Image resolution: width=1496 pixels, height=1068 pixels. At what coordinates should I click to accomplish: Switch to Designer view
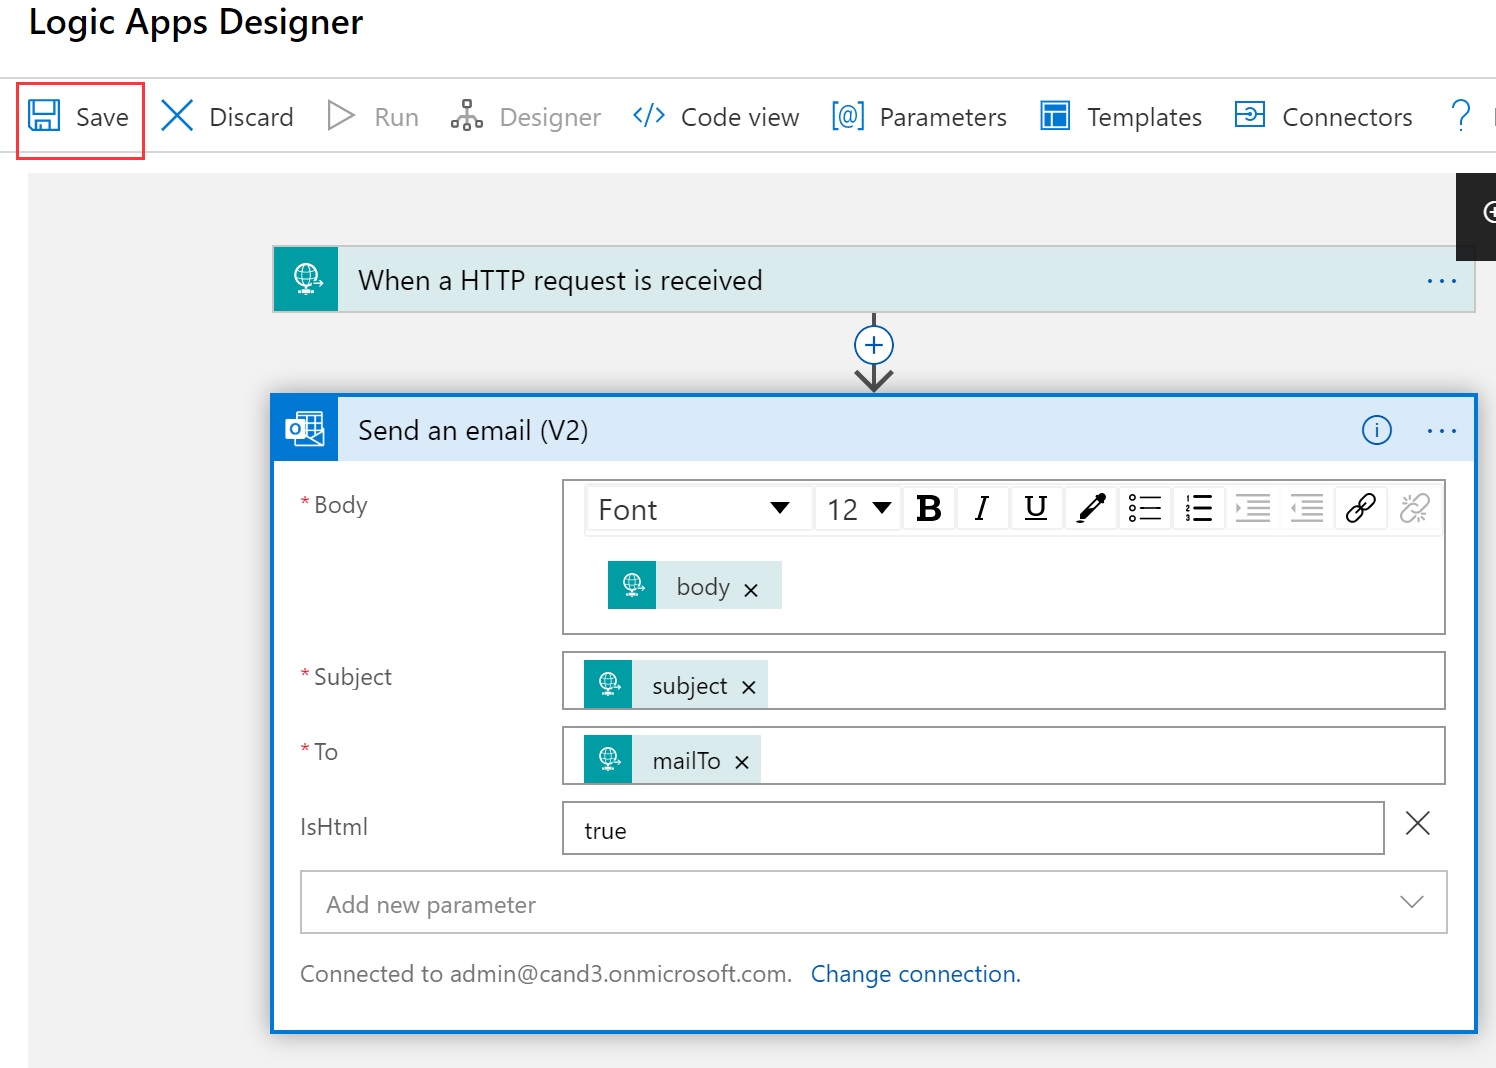pyautogui.click(x=525, y=117)
